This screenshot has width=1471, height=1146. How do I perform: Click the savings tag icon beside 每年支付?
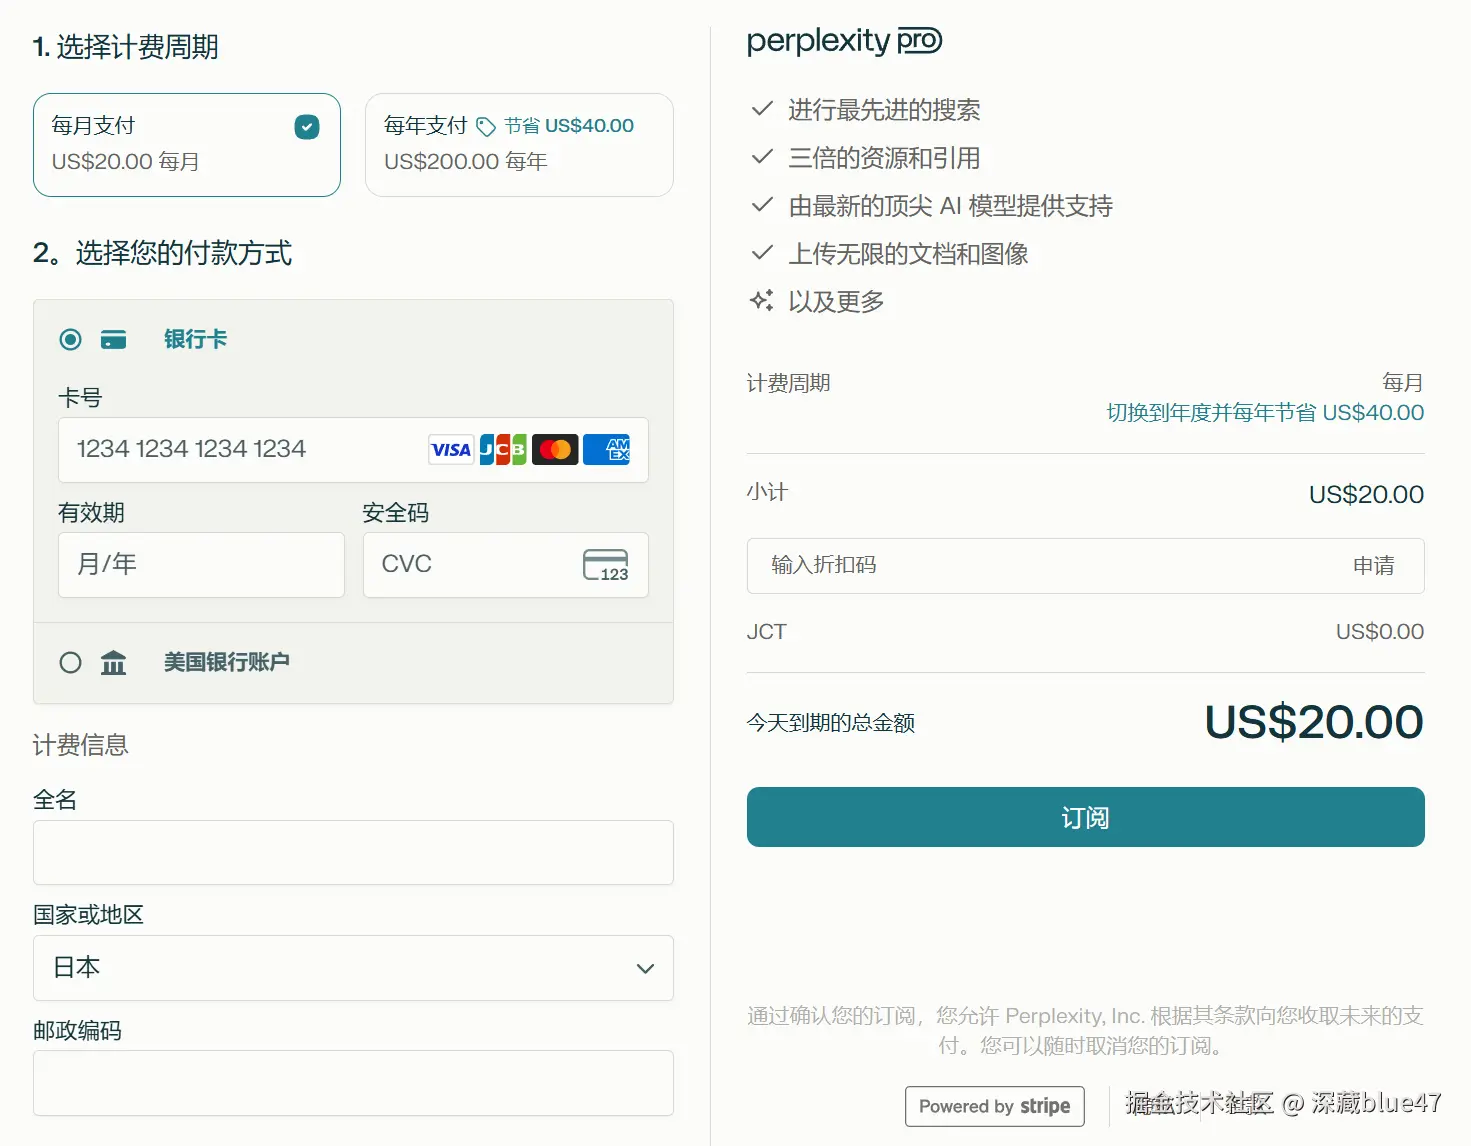click(x=486, y=127)
